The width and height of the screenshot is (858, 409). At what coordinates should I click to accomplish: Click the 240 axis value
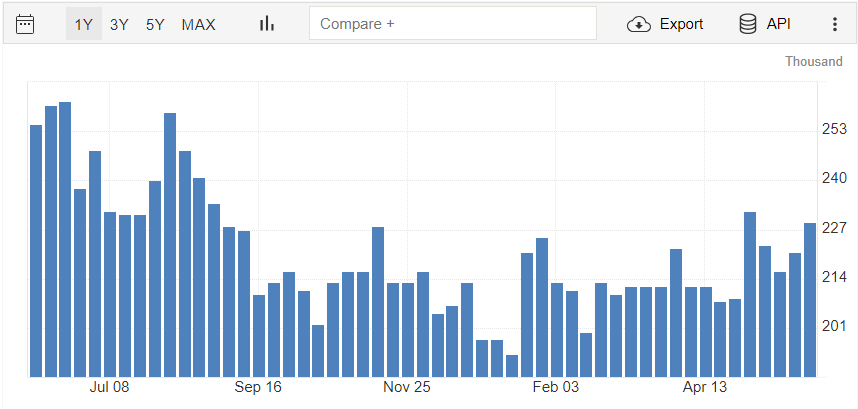pyautogui.click(x=834, y=179)
